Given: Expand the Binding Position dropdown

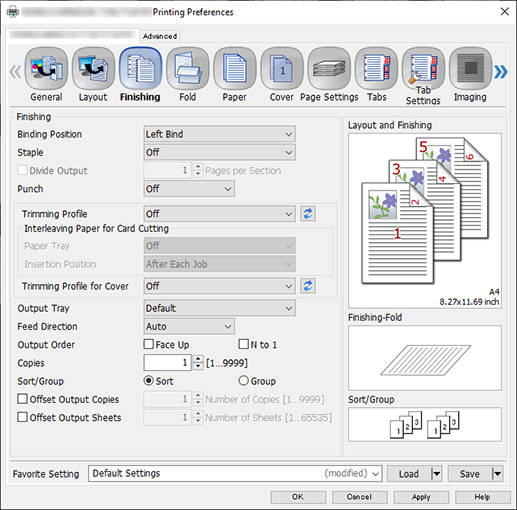Looking at the screenshot, I should coord(219,134).
